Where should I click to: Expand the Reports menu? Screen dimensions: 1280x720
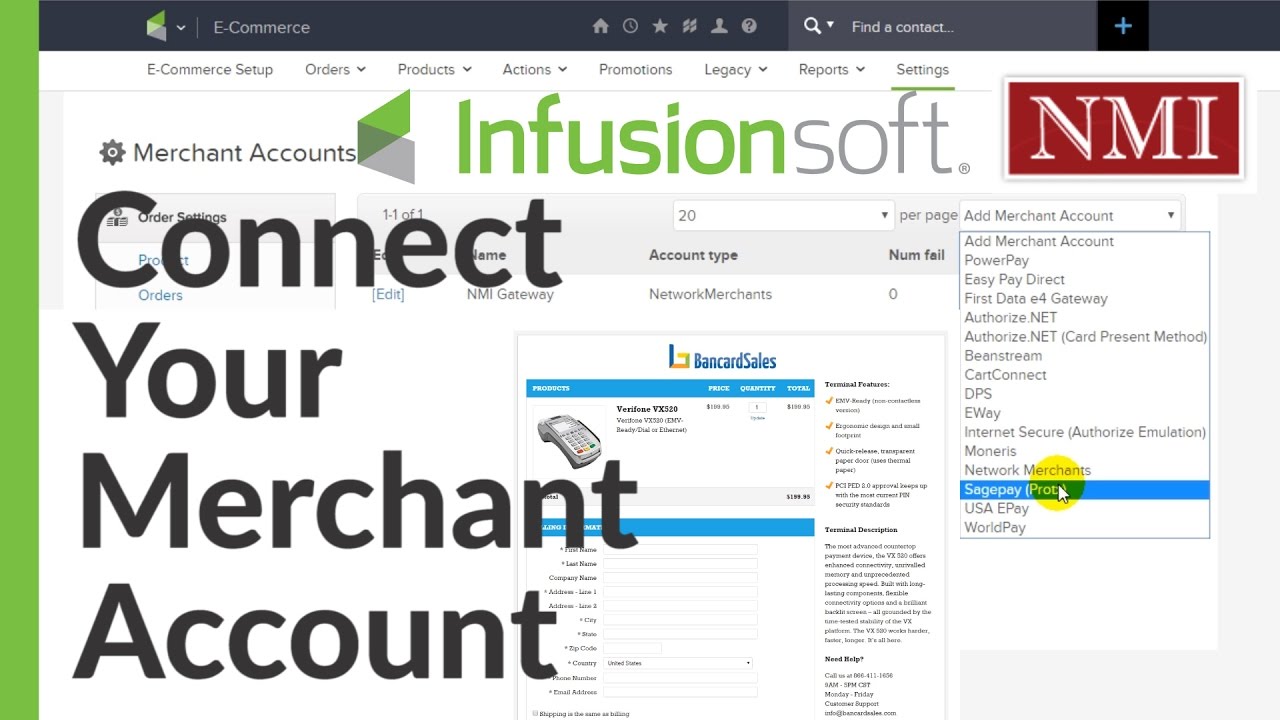[831, 69]
